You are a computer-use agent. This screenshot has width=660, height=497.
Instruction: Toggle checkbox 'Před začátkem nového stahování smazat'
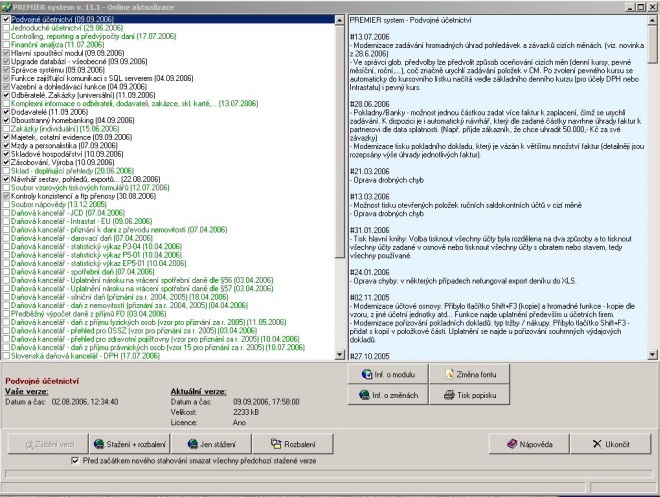(x=76, y=461)
